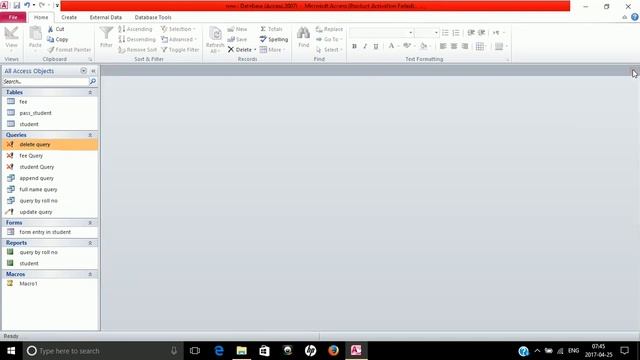Select Cut in Clipboard group
This screenshot has width=640, height=360.
point(56,29)
